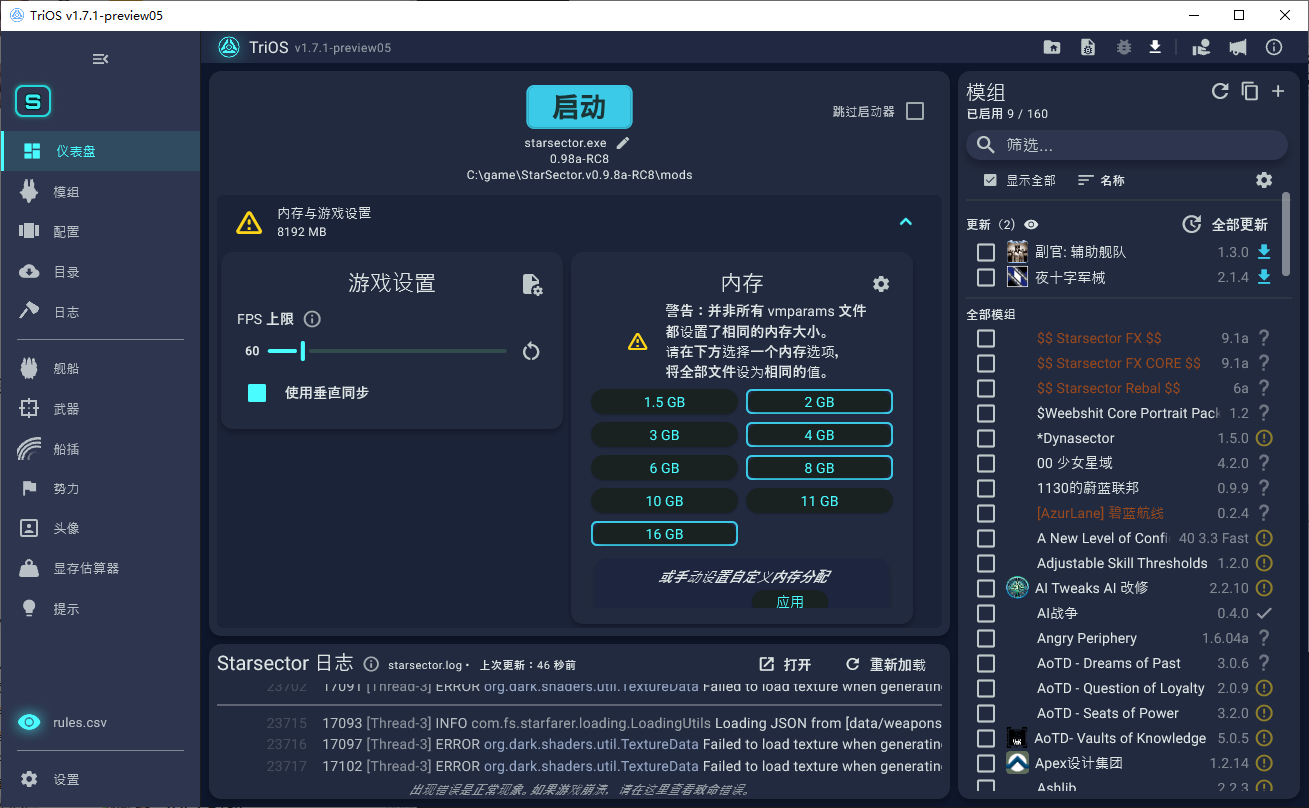
Task: Reset the FPS 上限 value
Action: click(531, 351)
